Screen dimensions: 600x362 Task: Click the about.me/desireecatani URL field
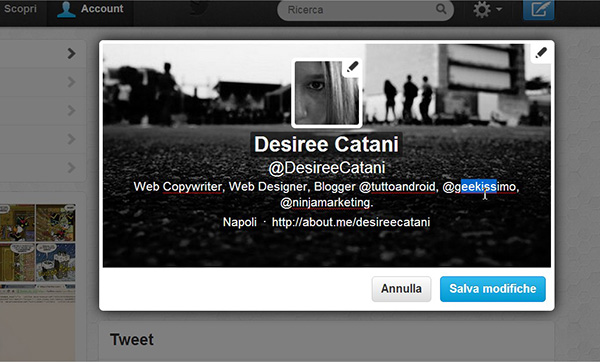[x=351, y=222]
